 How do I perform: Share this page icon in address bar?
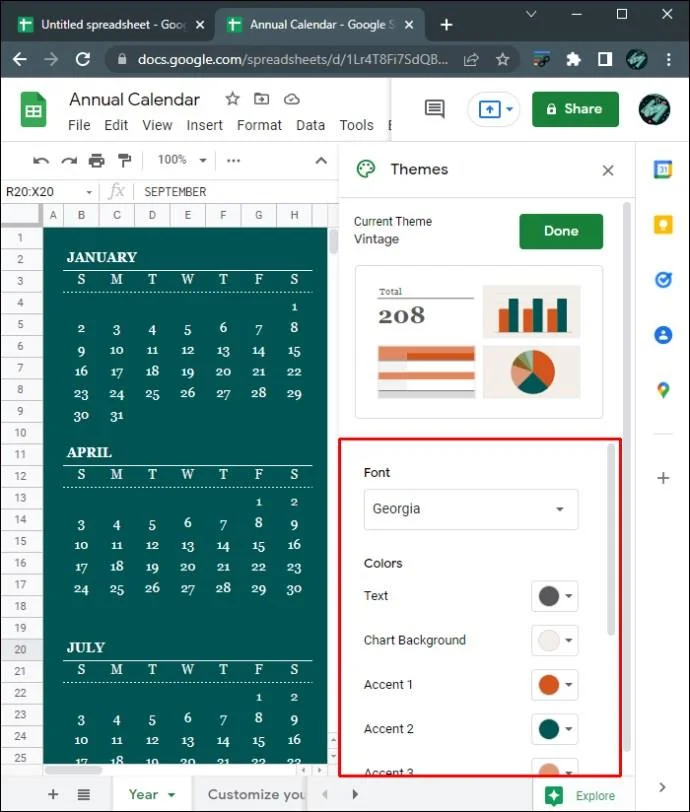pos(471,60)
